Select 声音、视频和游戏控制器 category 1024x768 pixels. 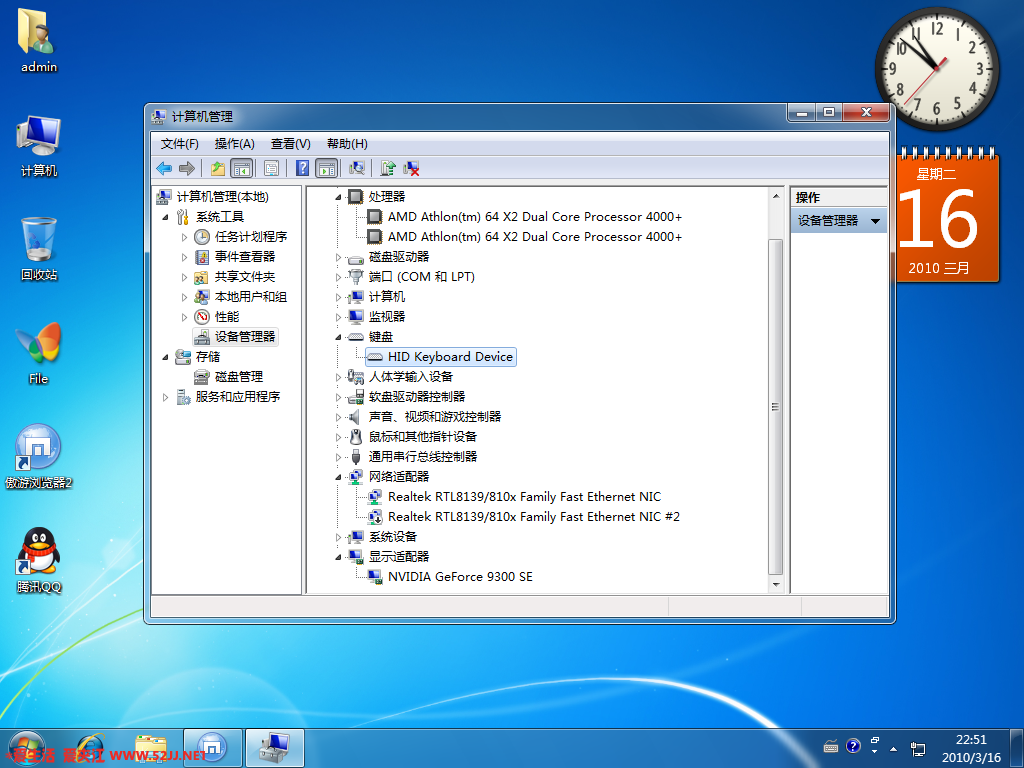tap(435, 417)
